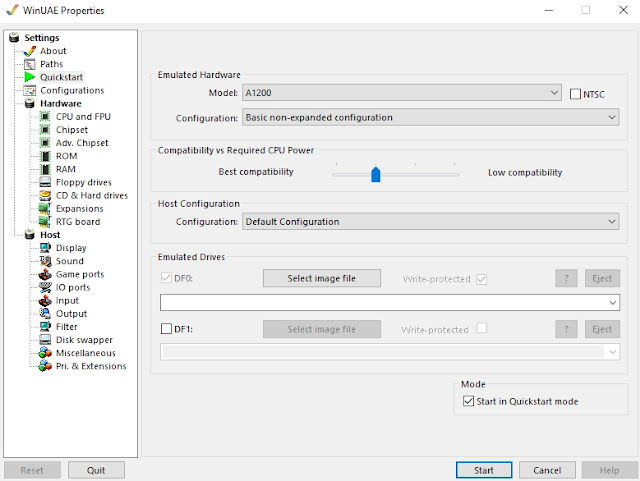
Task: Click the CD & Hard drives icon
Action: click(x=45, y=195)
